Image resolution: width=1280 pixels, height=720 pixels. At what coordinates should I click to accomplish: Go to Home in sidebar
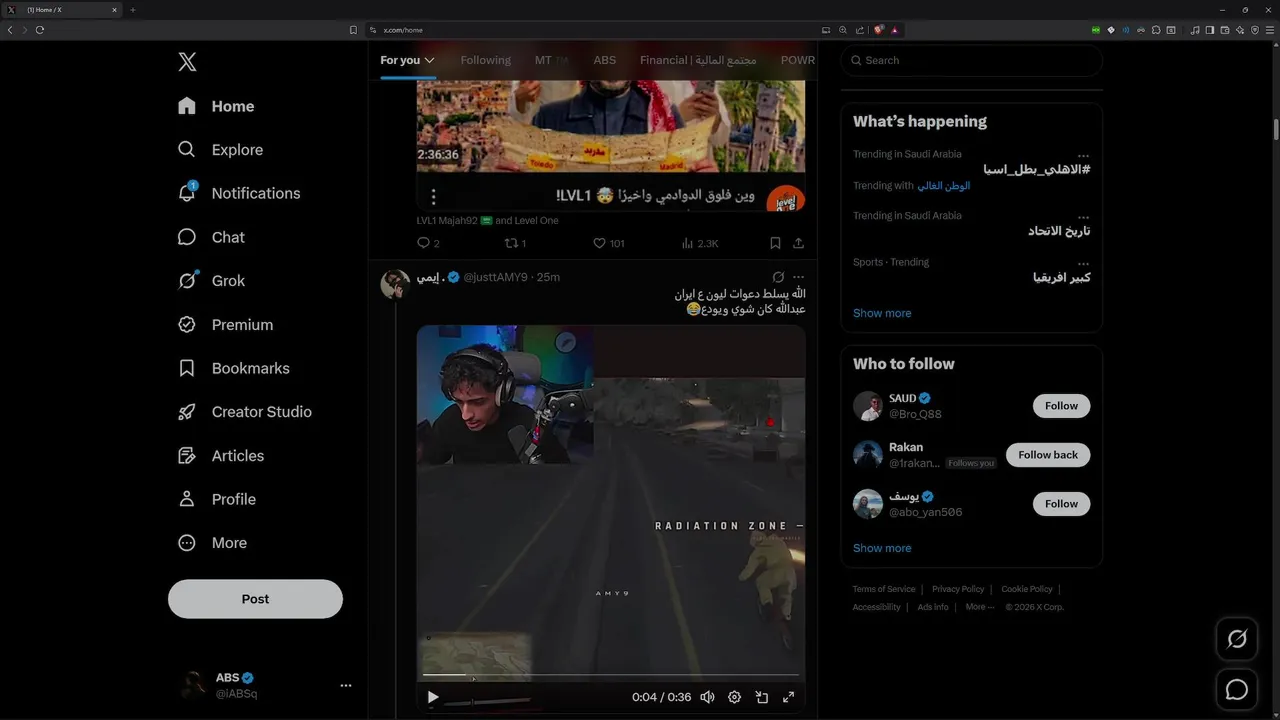[216, 106]
